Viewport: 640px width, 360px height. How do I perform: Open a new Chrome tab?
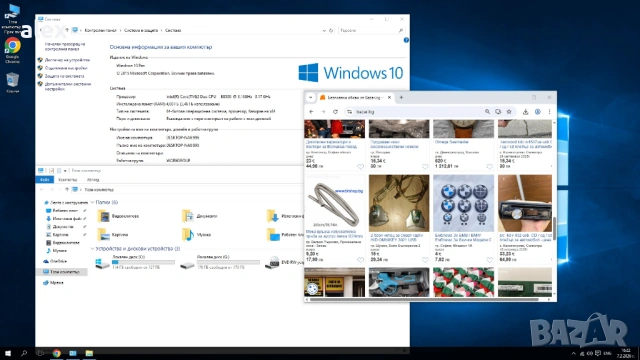pos(401,98)
